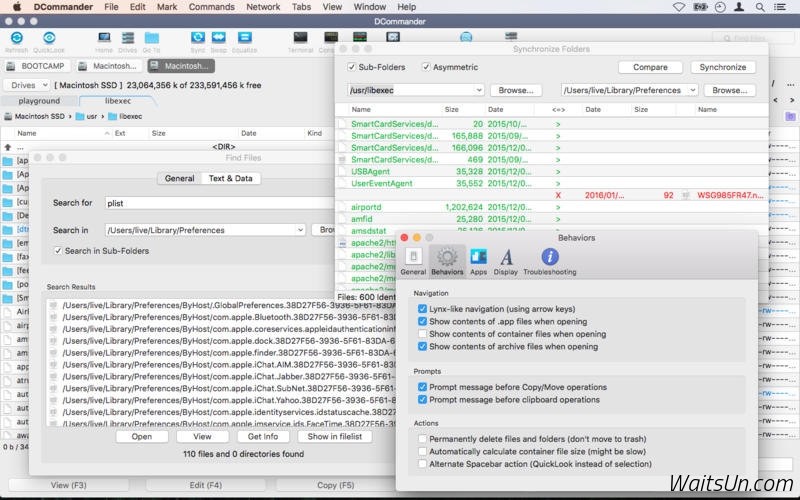The height and width of the screenshot is (500, 800).
Task: Click the Go To folder icon
Action: 152,38
